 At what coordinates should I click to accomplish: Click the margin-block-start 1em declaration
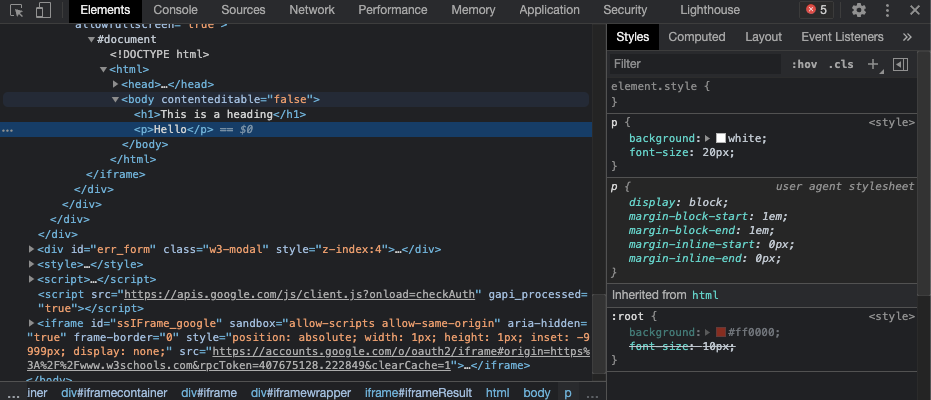709,217
